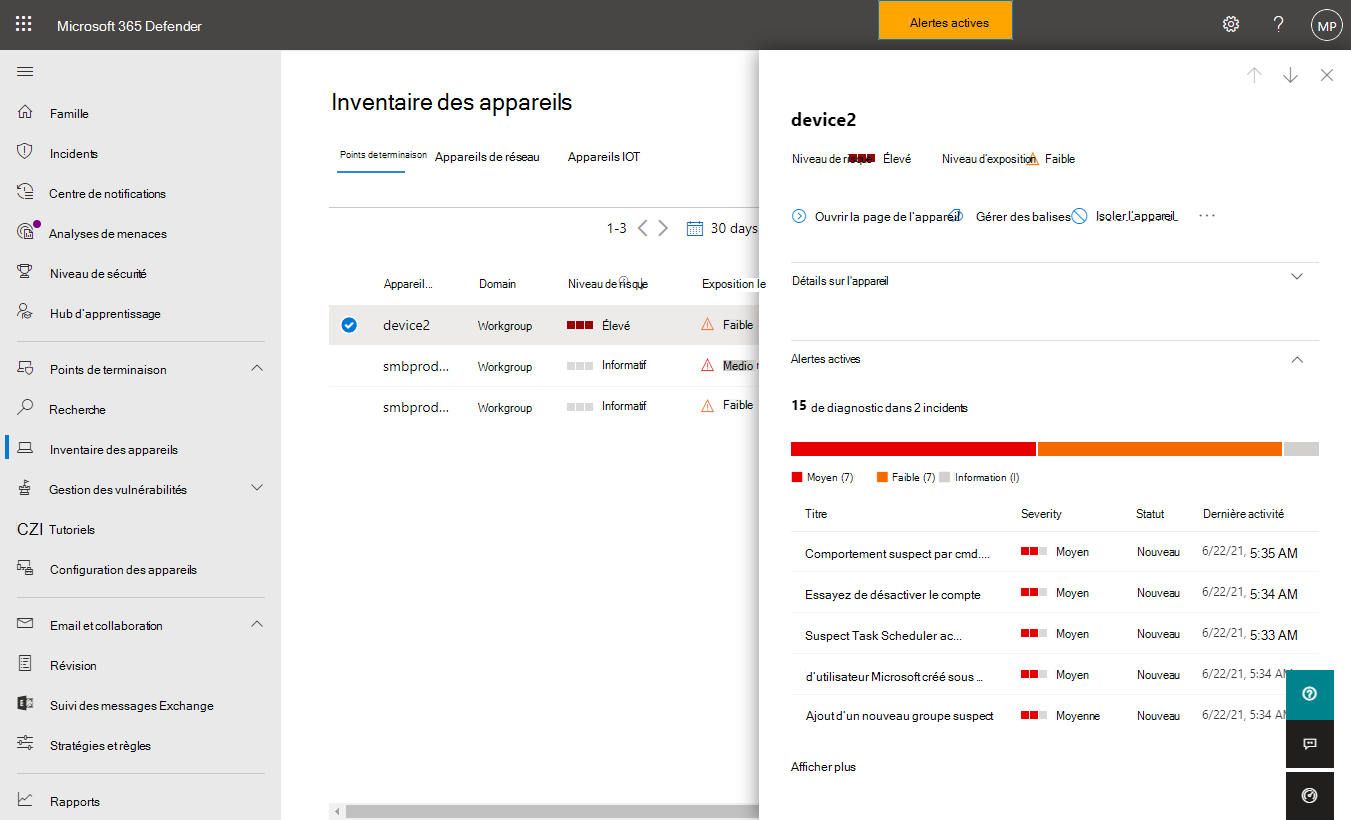
Task: Collapse the navigation with hamburger icon
Action: (x=25, y=71)
